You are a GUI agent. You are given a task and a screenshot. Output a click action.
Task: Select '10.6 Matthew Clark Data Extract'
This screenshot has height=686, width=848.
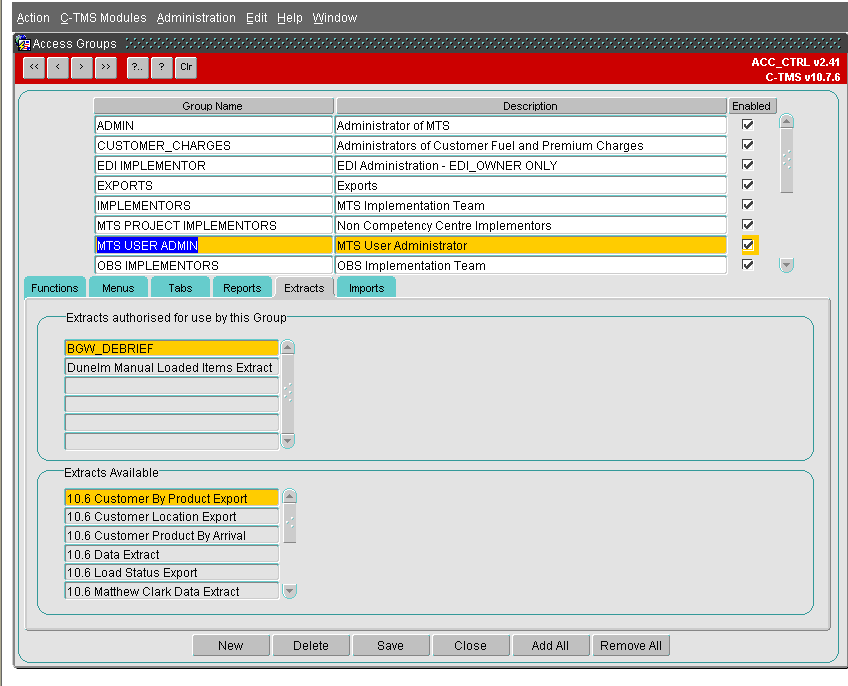[171, 591]
